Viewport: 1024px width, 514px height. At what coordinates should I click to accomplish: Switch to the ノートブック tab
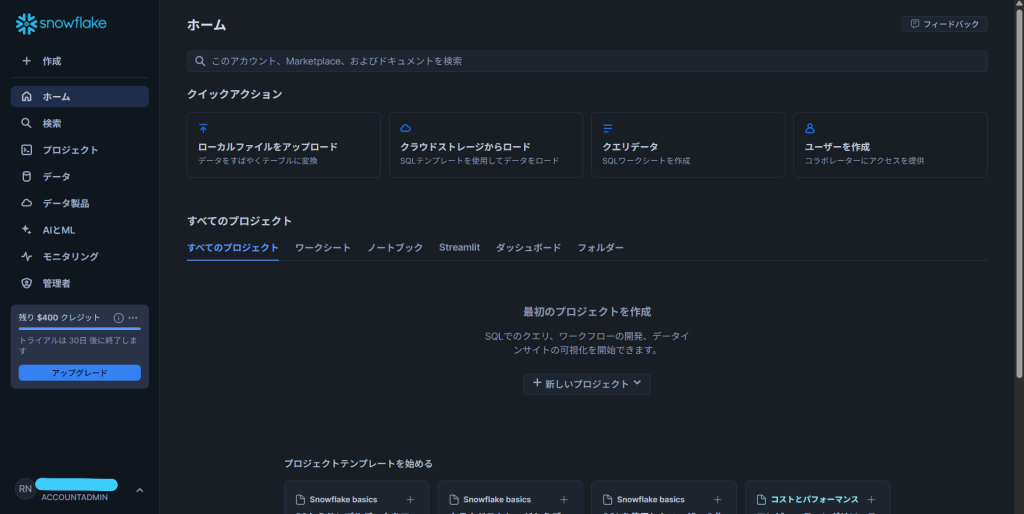[x=395, y=248]
